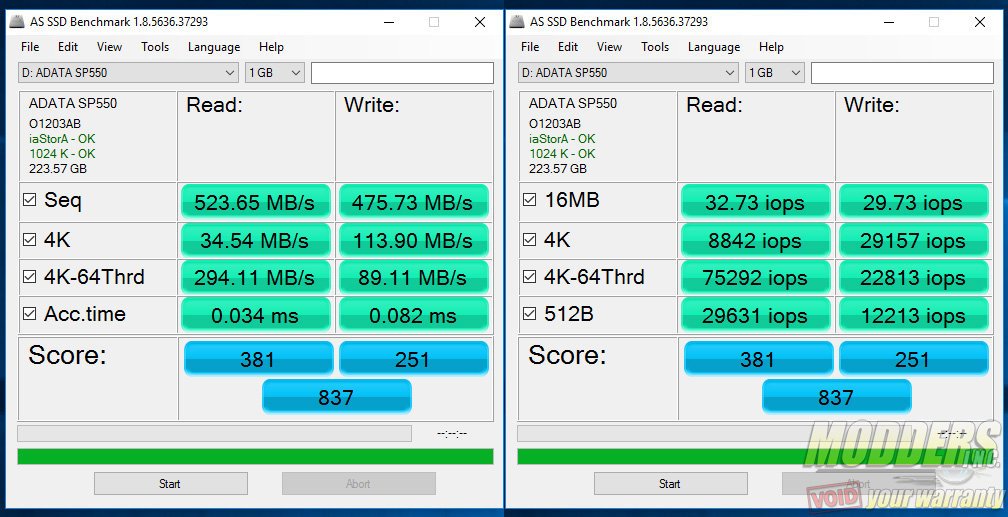Click the green progress bar in right window

click(755, 457)
